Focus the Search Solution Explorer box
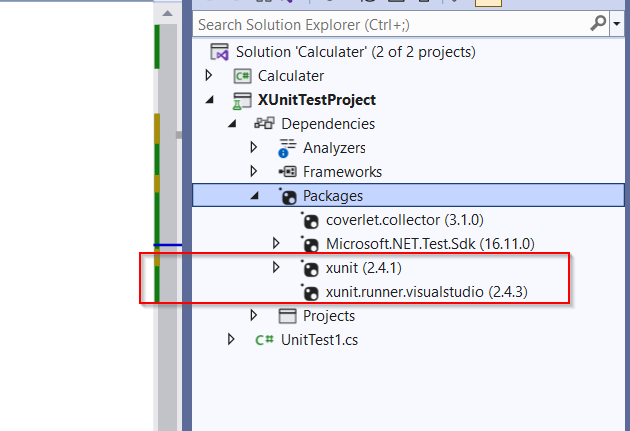This screenshot has width=630, height=431. pos(392,25)
